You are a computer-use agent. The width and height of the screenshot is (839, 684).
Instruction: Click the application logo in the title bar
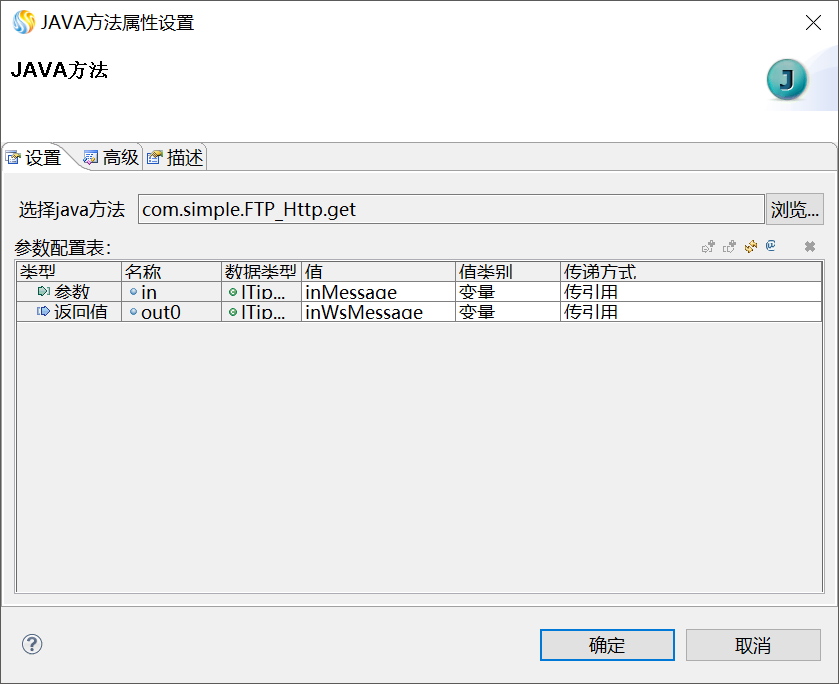tap(24, 22)
